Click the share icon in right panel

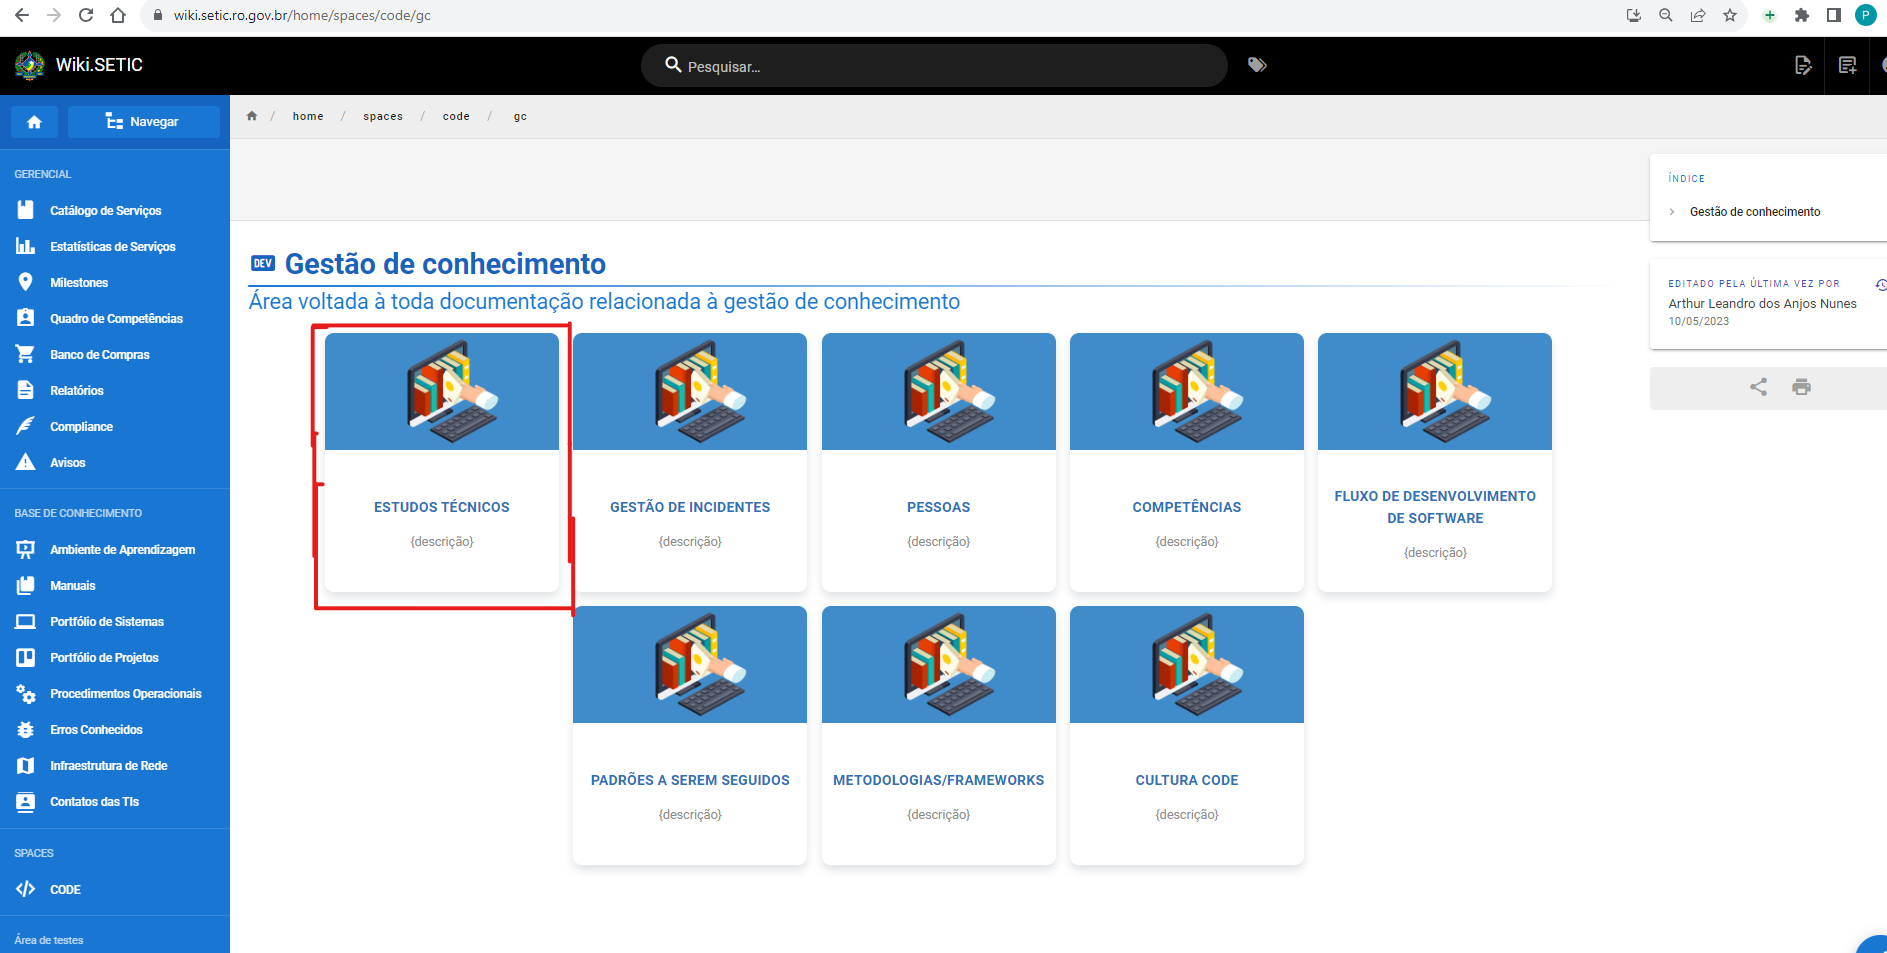(x=1758, y=387)
